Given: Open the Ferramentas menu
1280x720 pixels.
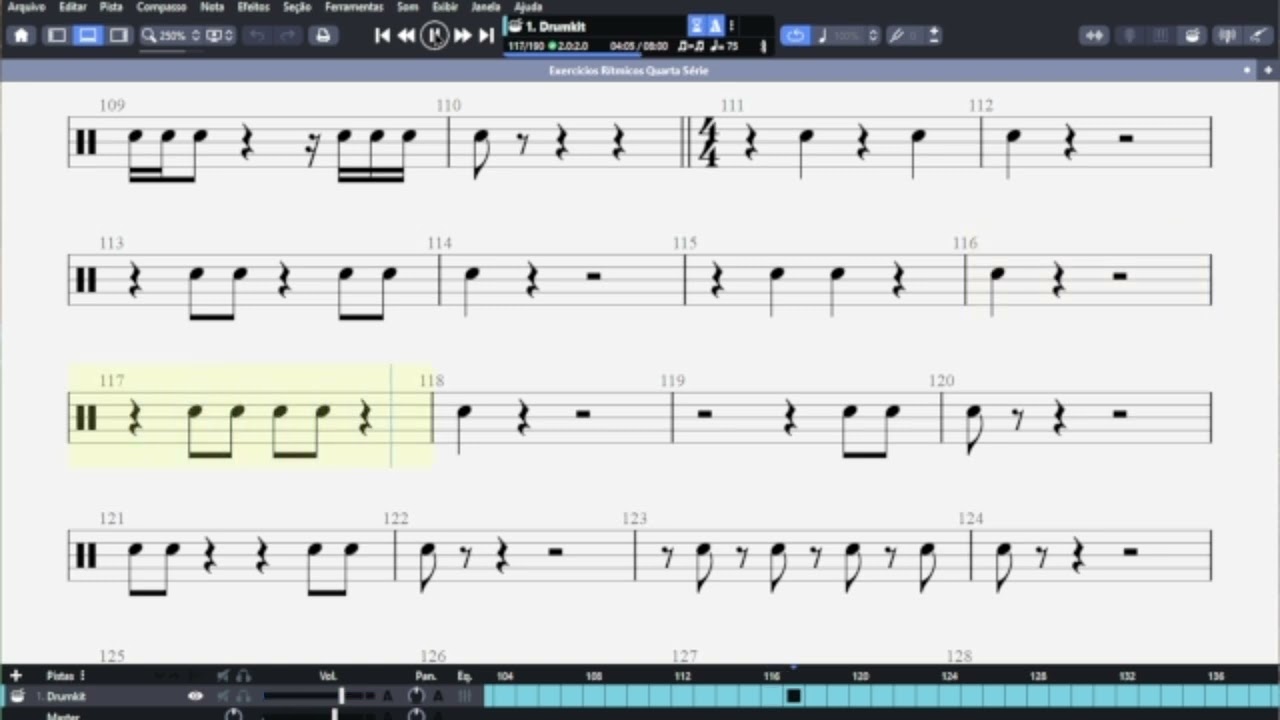Looking at the screenshot, I should point(354,7).
